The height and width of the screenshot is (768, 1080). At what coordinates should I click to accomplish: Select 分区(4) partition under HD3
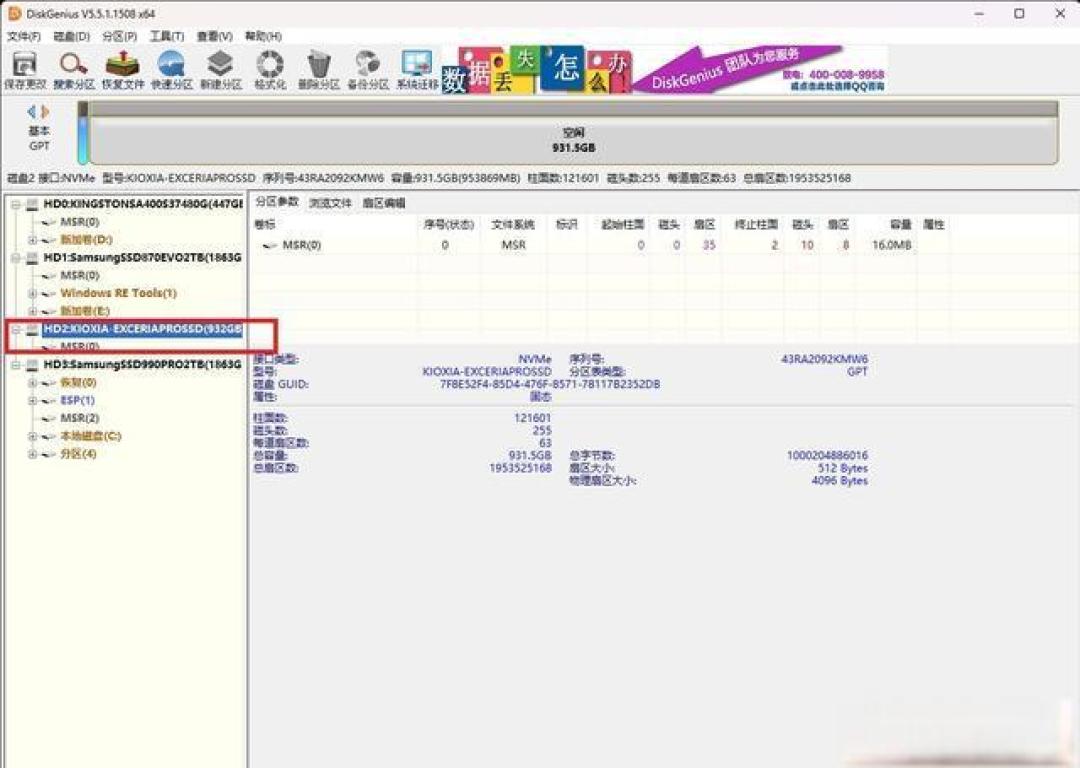pos(79,454)
